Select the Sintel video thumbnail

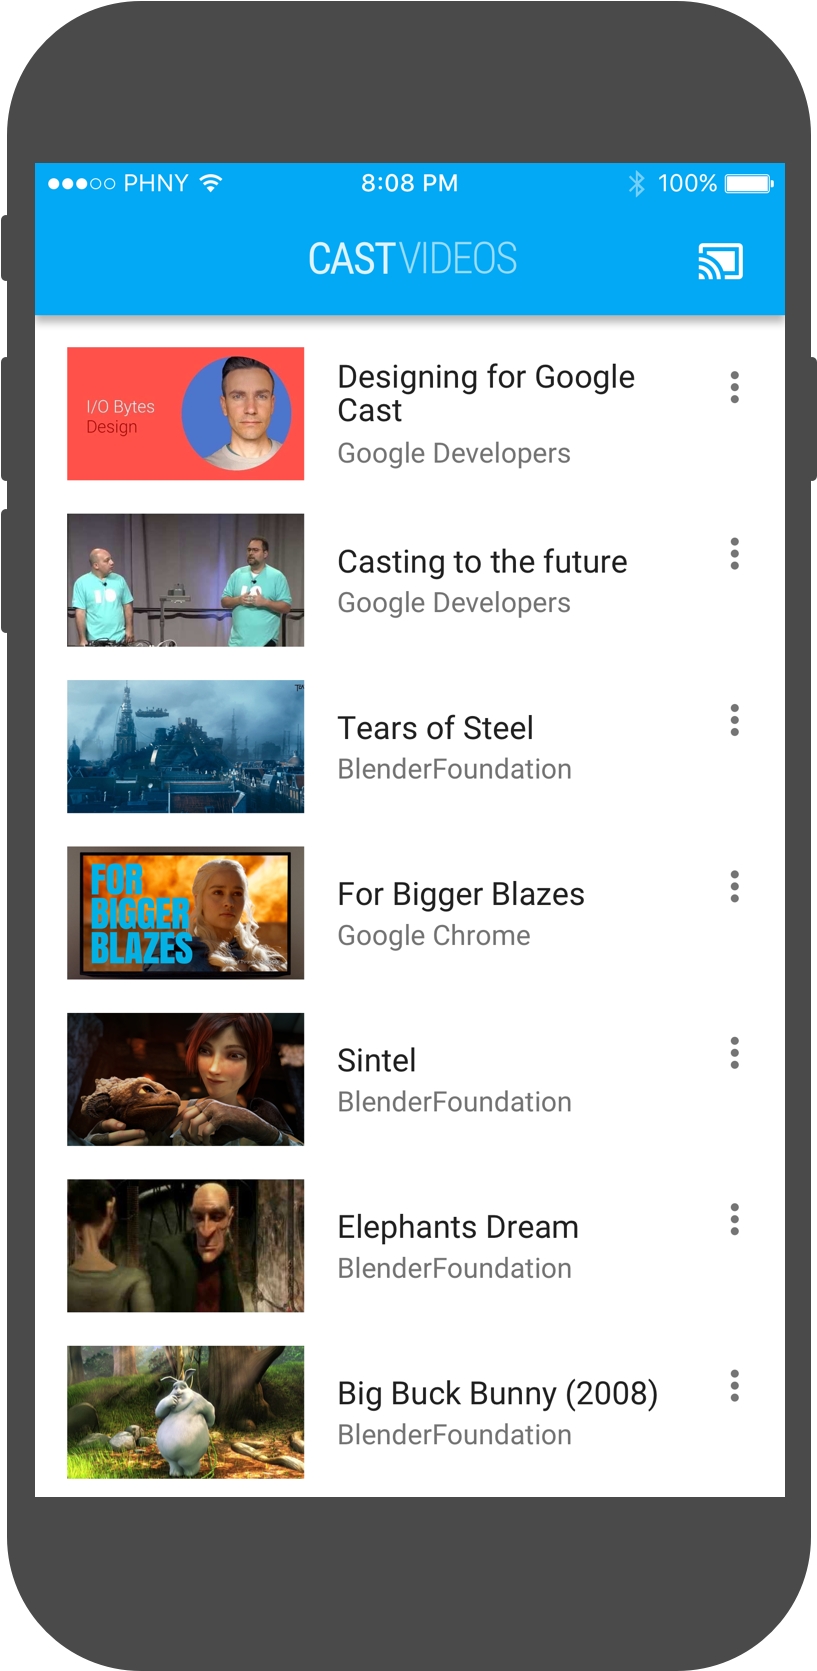tap(185, 1079)
